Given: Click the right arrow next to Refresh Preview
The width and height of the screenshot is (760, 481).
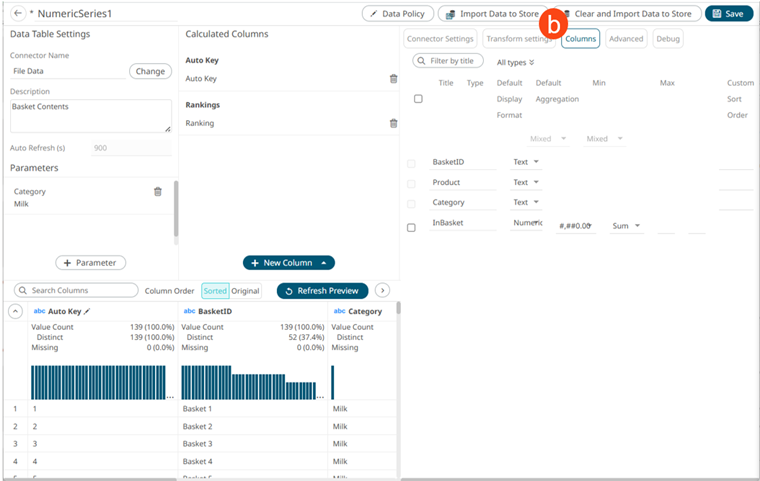Looking at the screenshot, I should 382,291.
